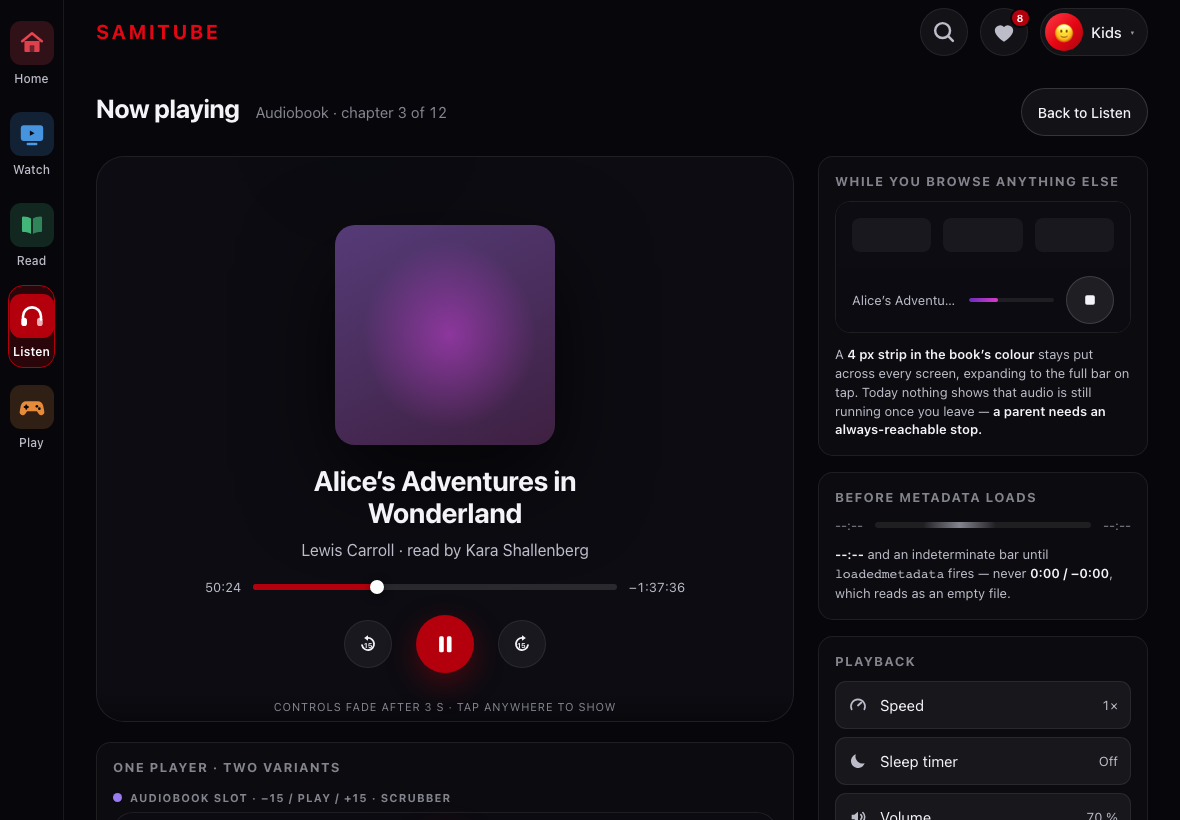The image size is (1180, 820).
Task: Click Audiobook chapter 3 of 12 text
Action: pos(351,113)
